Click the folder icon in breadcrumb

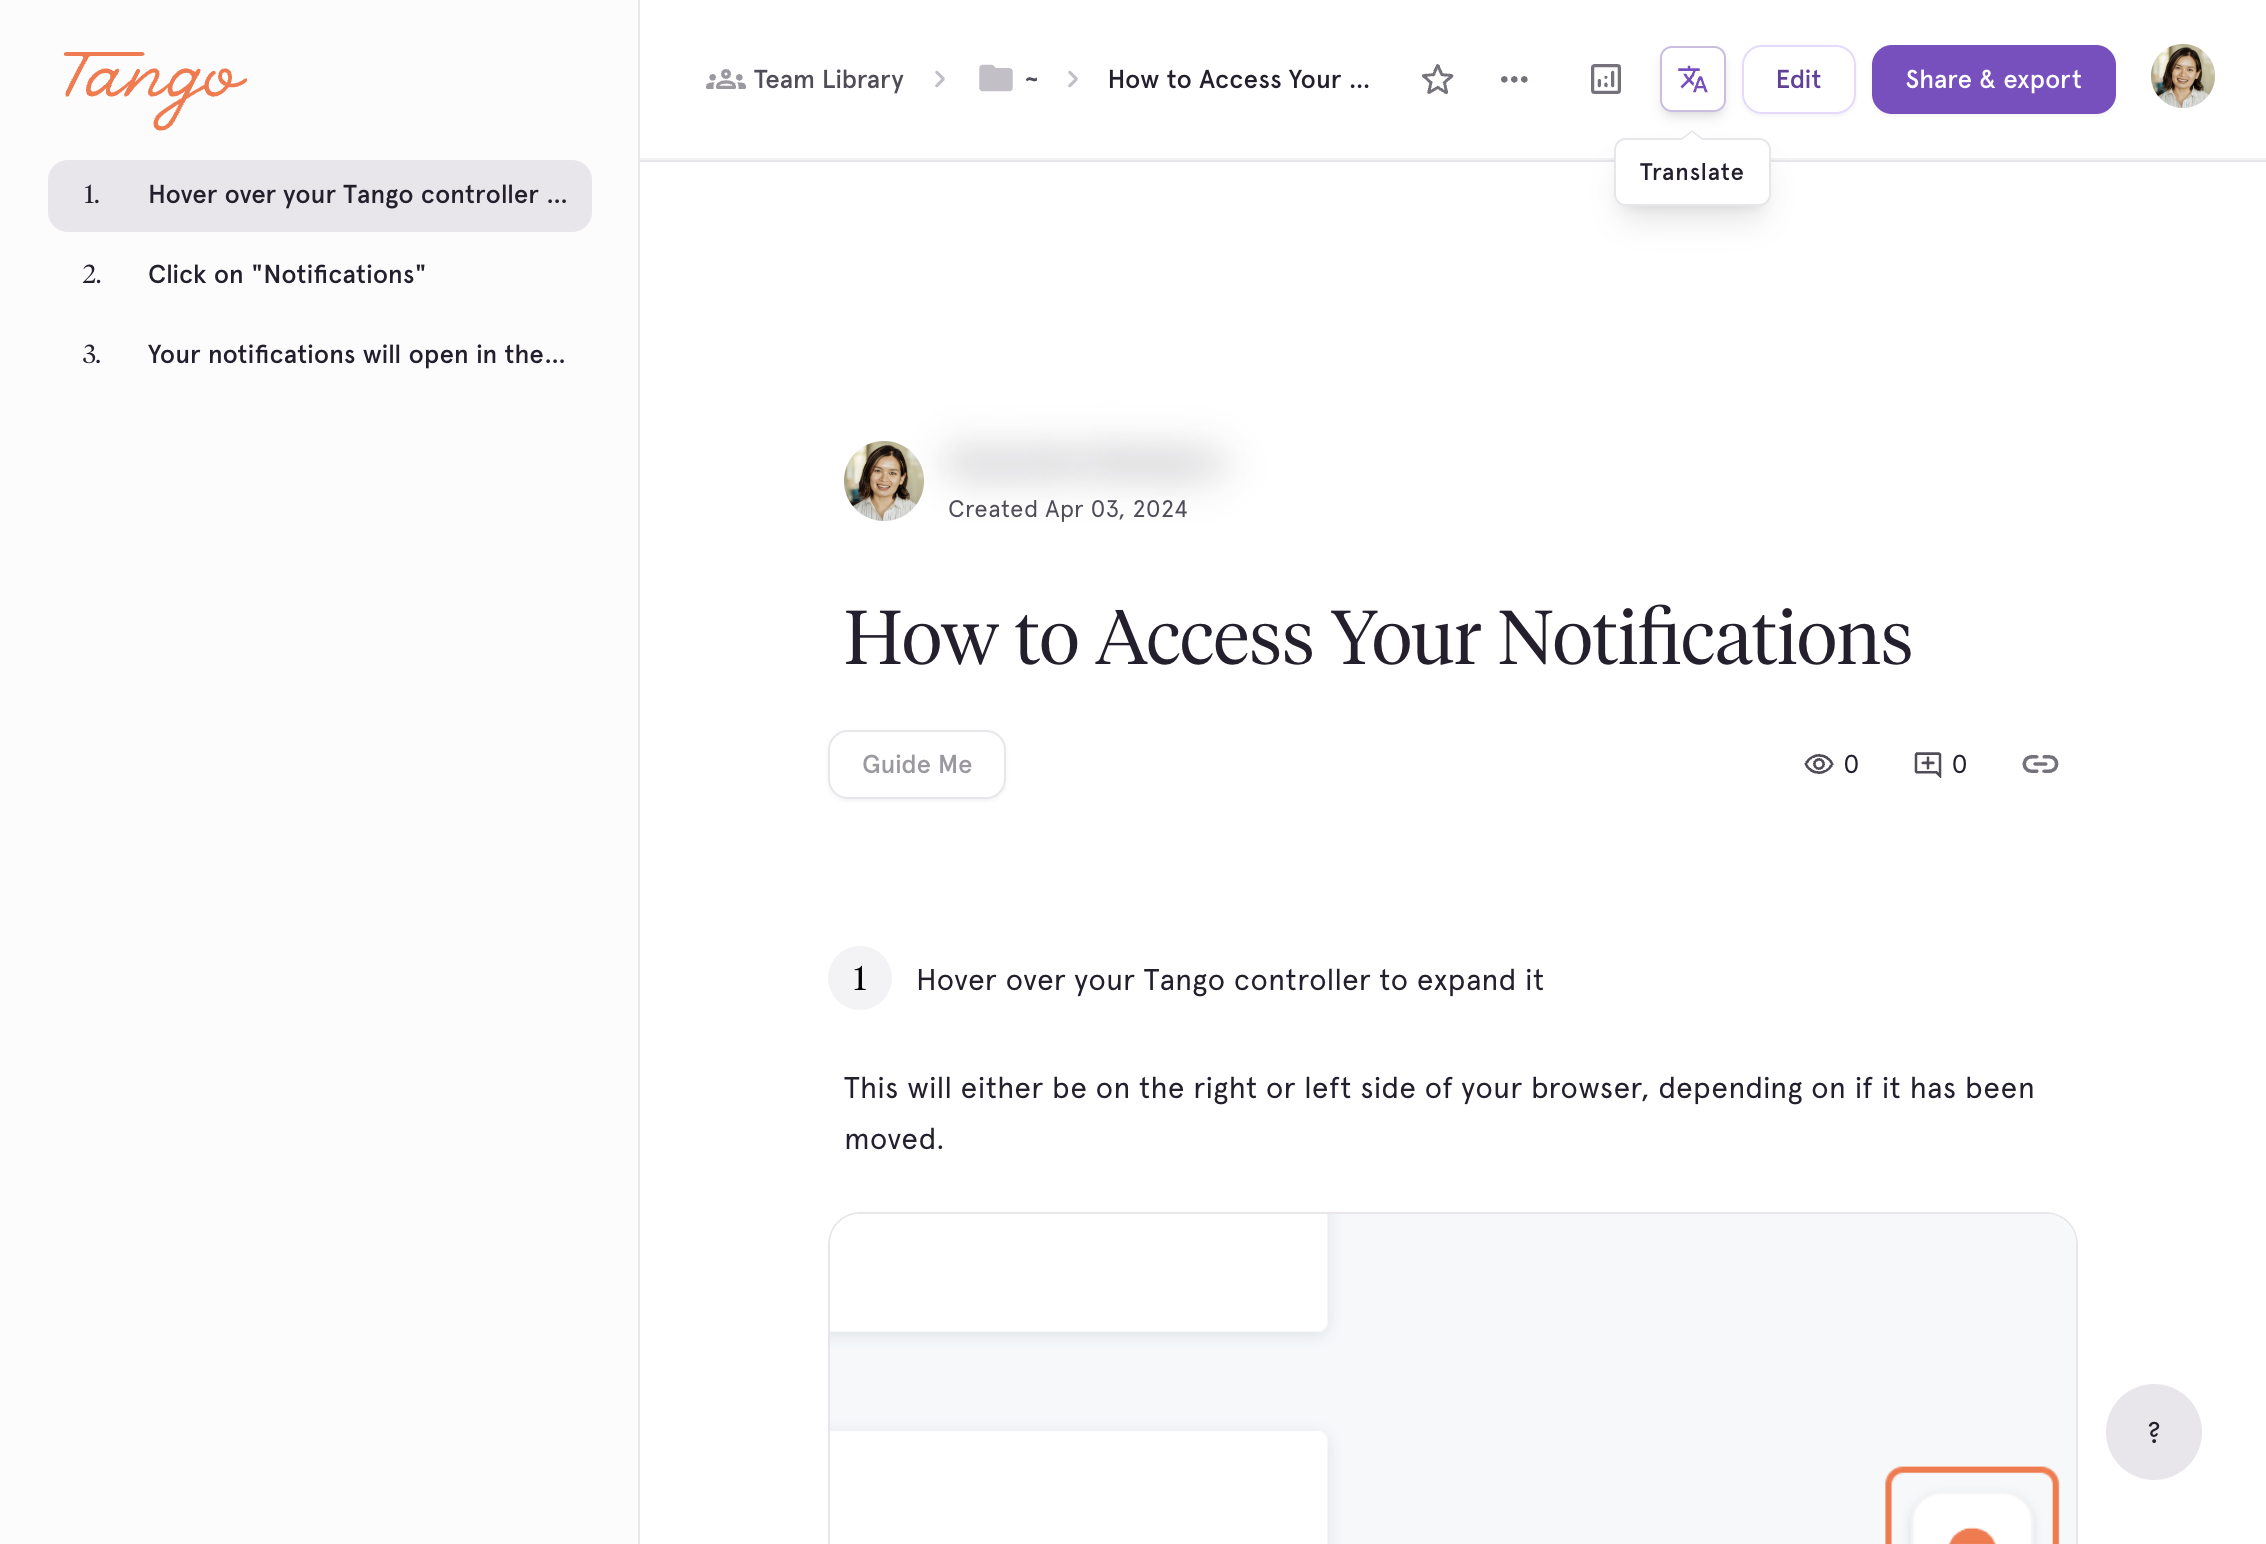[995, 78]
